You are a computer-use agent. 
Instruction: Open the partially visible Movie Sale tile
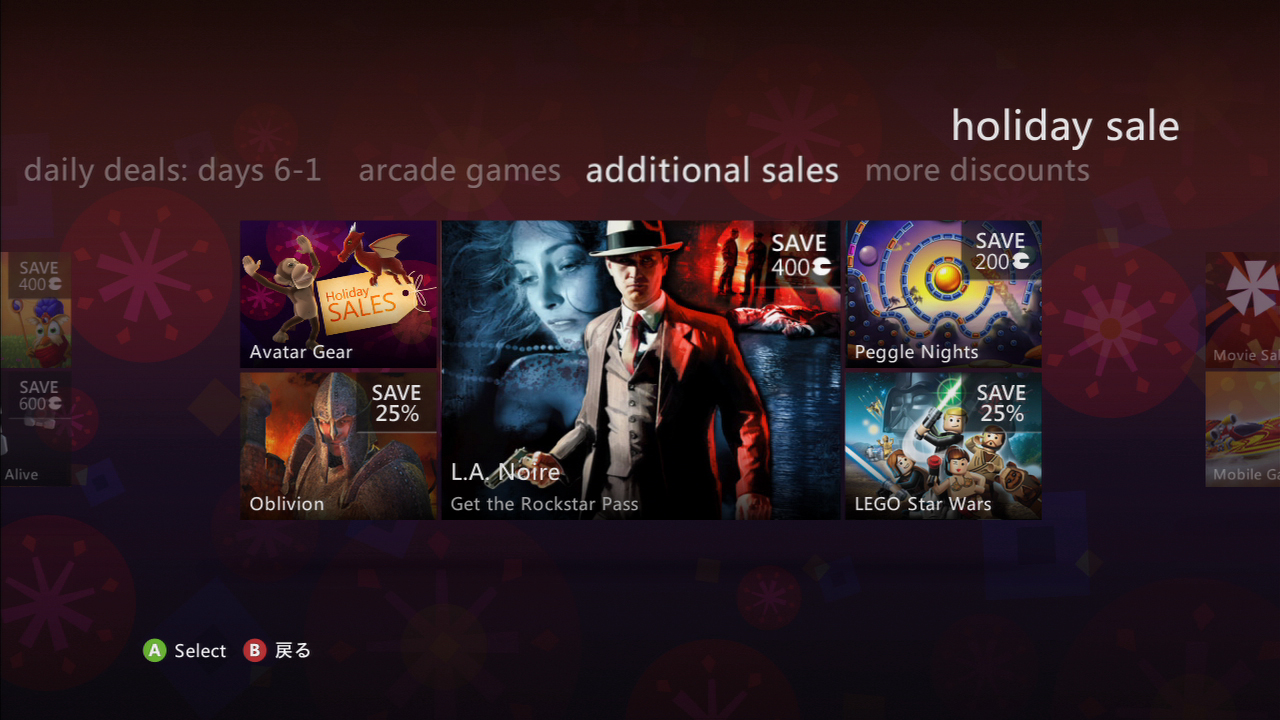tap(1243, 309)
